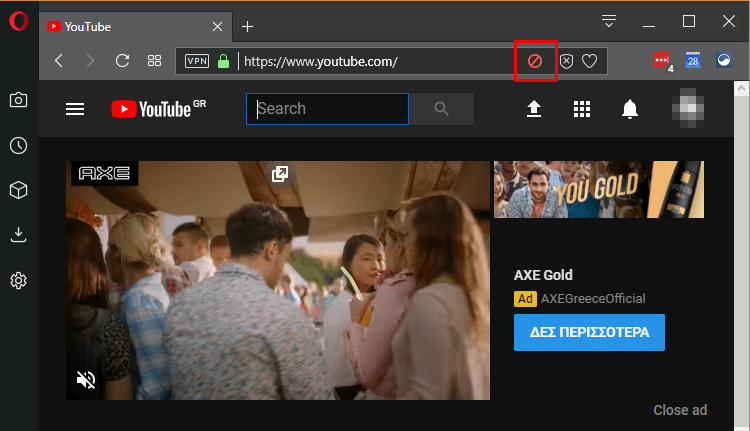
Task: Bookmark page with the heart icon
Action: pos(589,61)
